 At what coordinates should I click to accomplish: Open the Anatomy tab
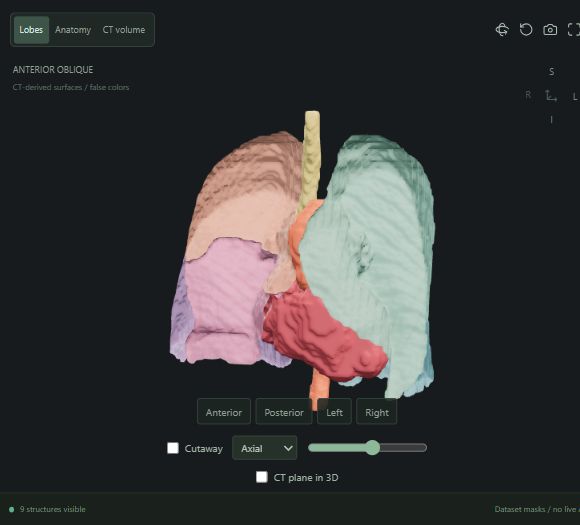[73, 30]
